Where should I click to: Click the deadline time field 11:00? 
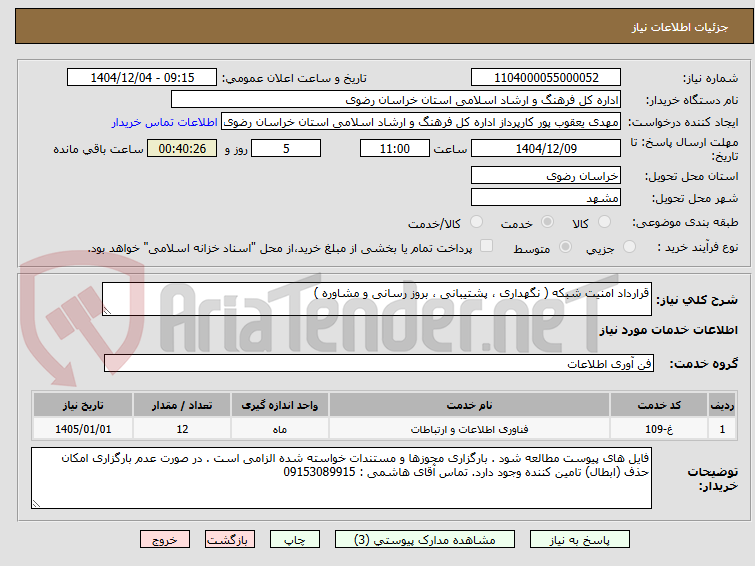(395, 148)
